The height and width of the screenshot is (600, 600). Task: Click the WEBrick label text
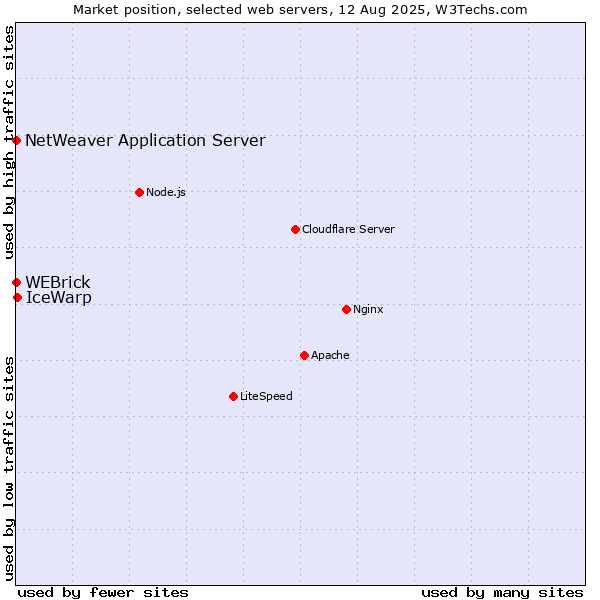tap(58, 282)
